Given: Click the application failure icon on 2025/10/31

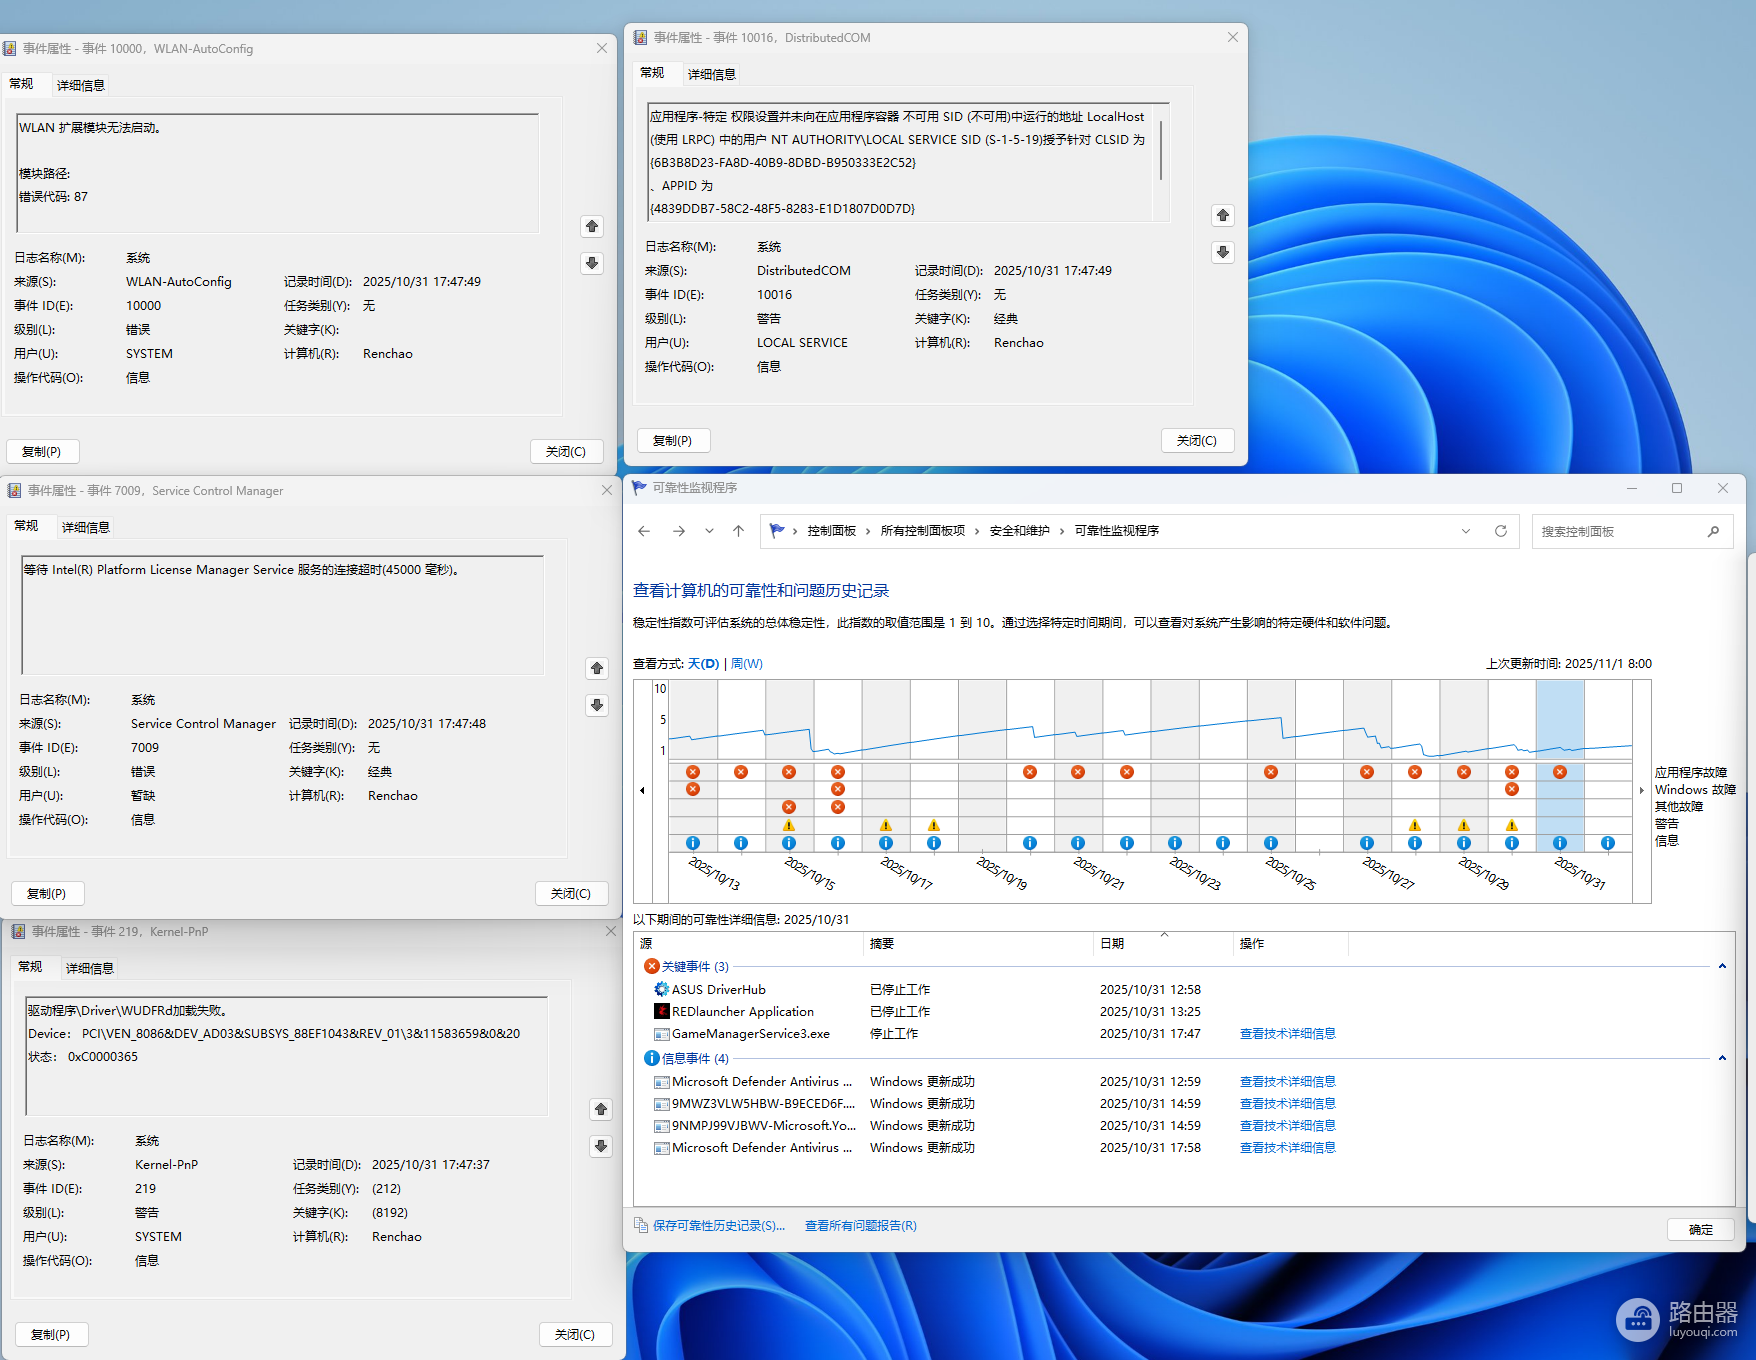Looking at the screenshot, I should point(1560,772).
